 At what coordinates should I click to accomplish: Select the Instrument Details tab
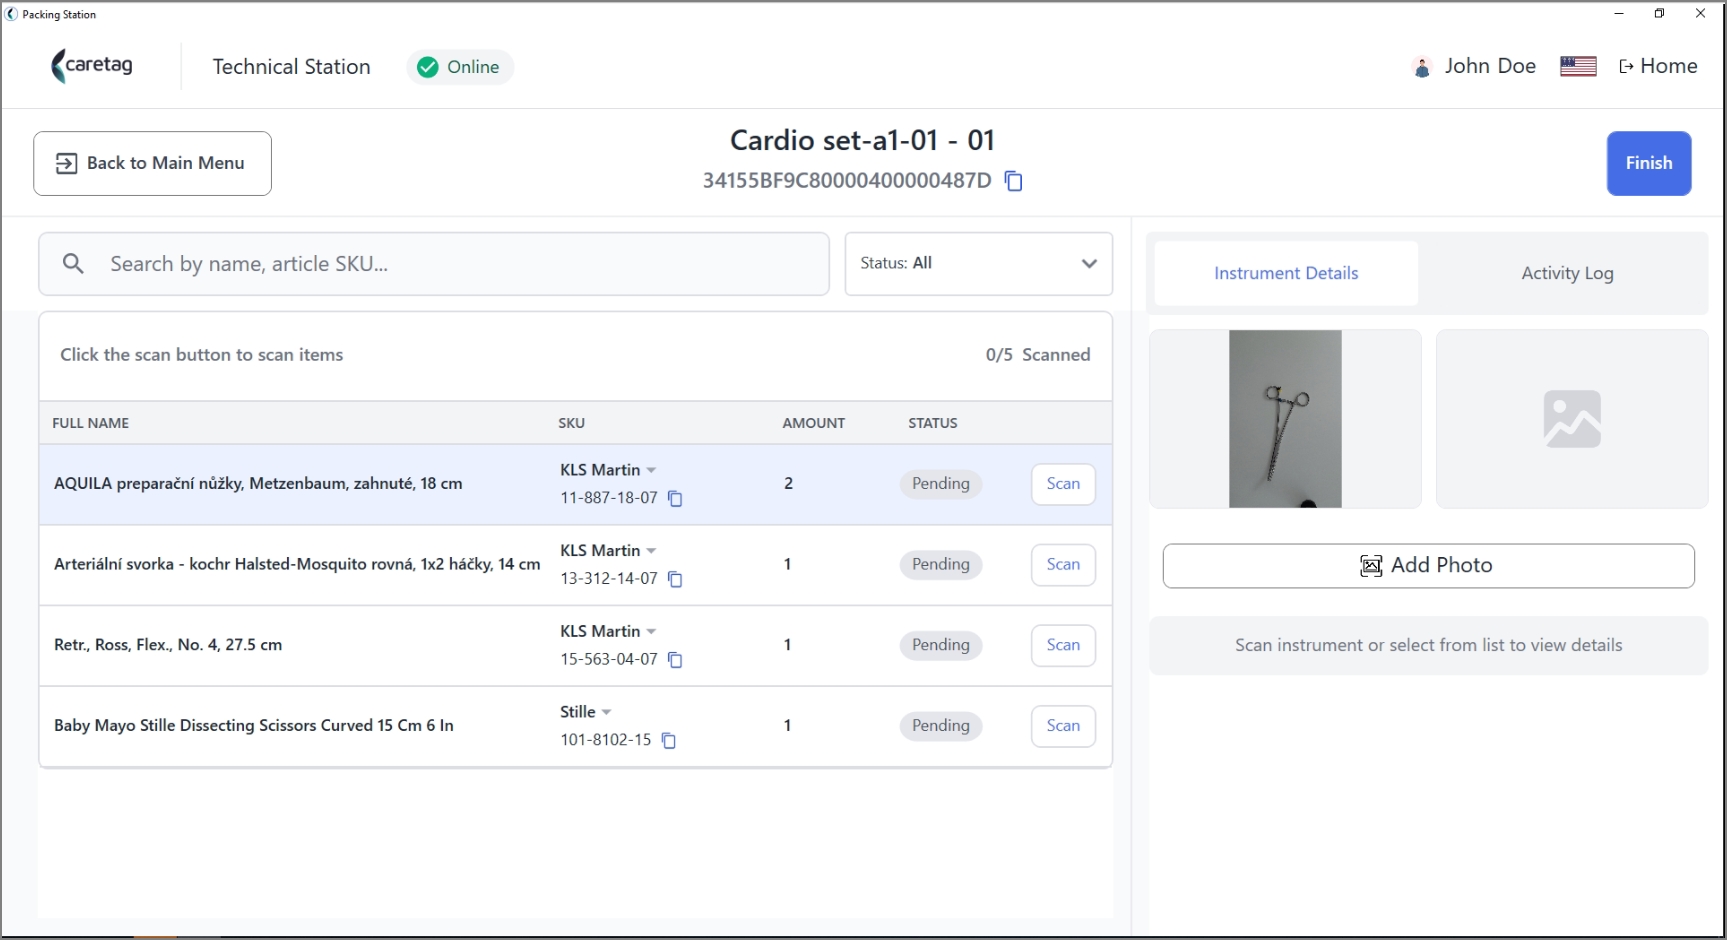coord(1286,273)
